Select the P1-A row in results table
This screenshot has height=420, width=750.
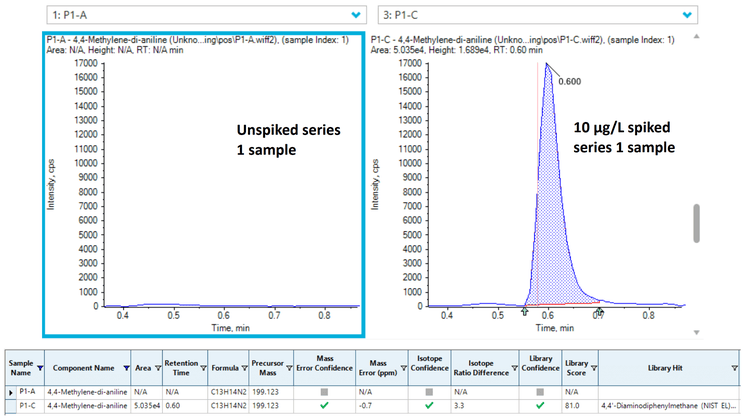[28, 393]
